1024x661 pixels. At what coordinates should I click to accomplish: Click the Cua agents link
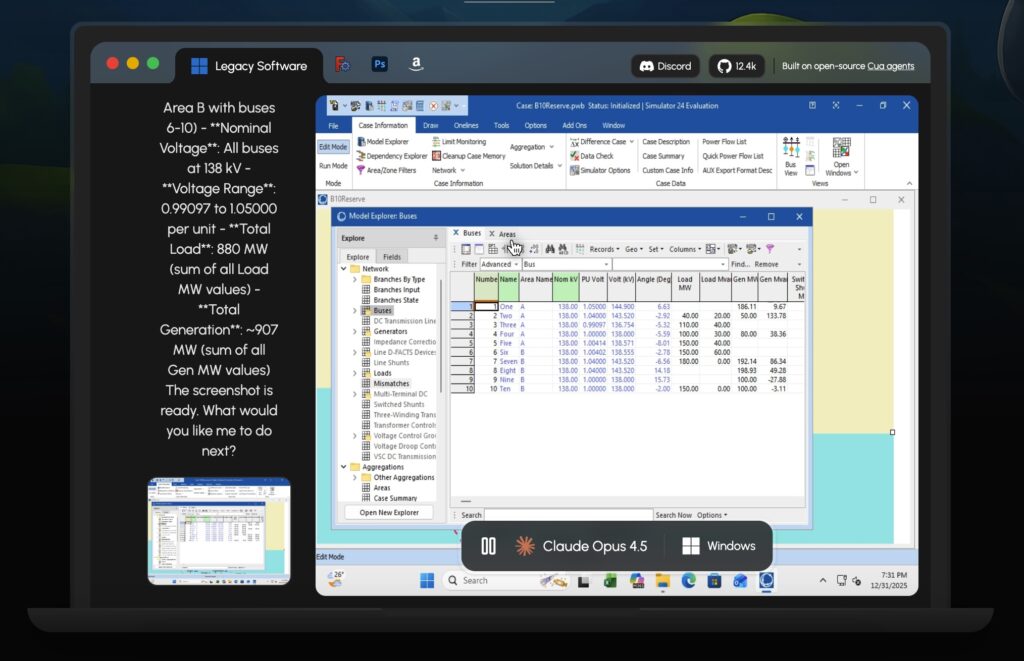pyautogui.click(x=890, y=66)
